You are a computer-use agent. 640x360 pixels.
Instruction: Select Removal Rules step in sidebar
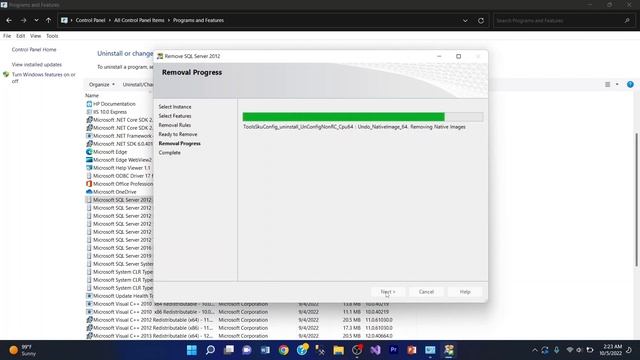click(x=175, y=125)
